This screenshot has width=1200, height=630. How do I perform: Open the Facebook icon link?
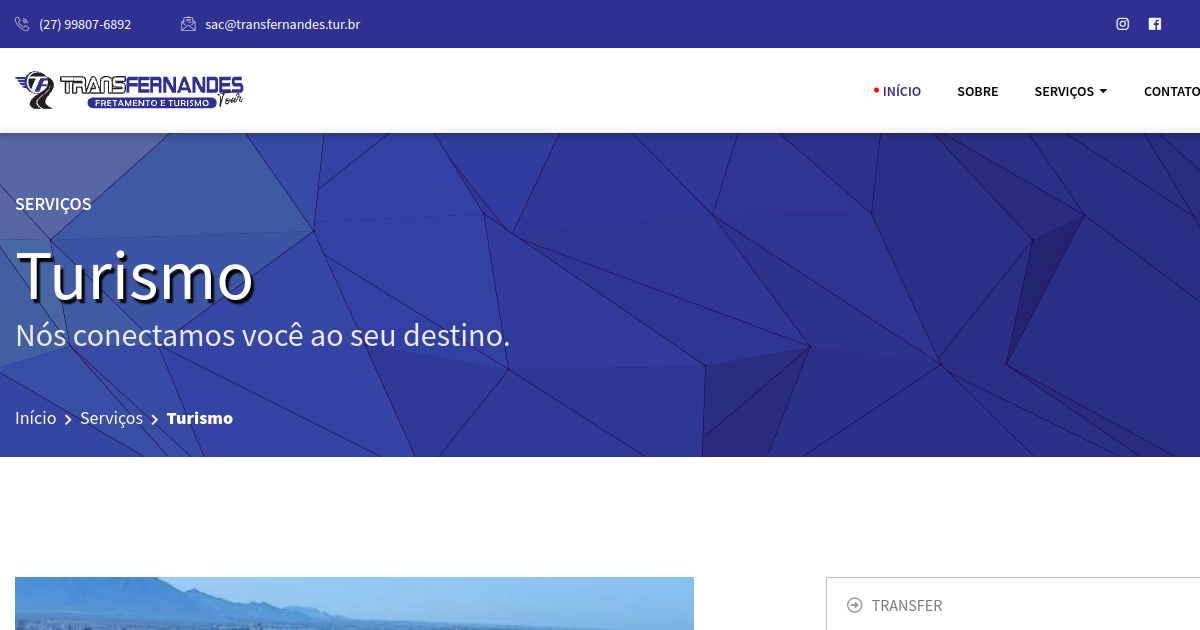pos(1155,24)
